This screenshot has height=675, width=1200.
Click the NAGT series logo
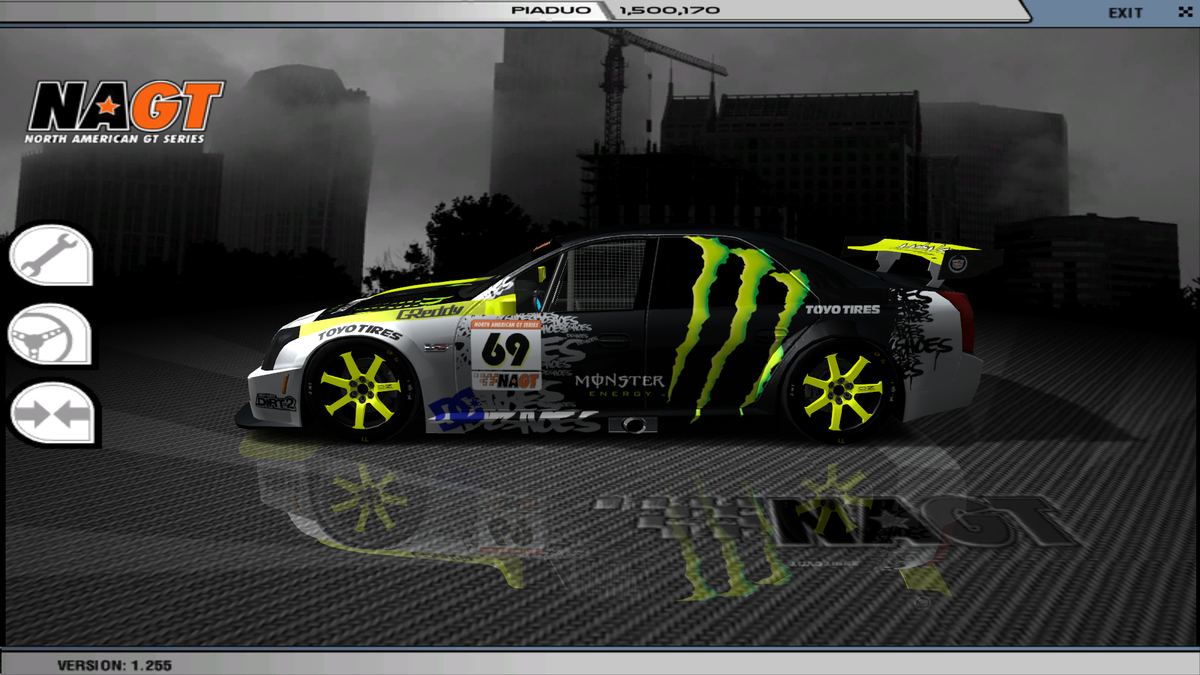coord(125,111)
